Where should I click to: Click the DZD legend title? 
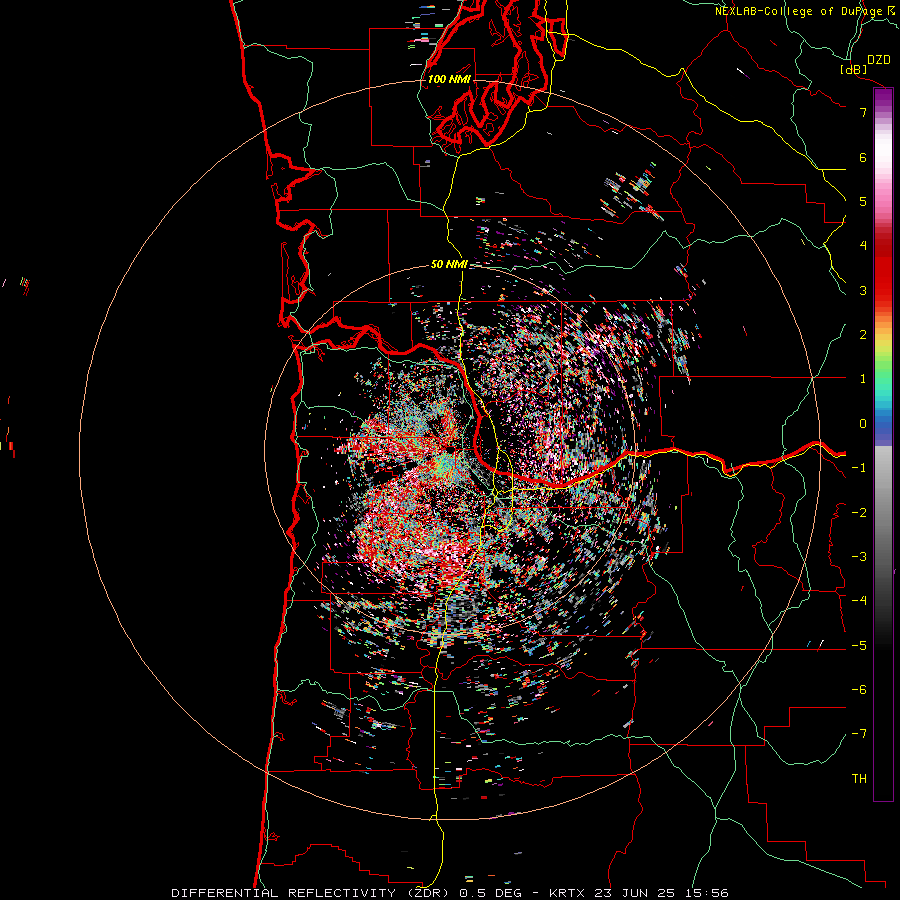(879, 60)
